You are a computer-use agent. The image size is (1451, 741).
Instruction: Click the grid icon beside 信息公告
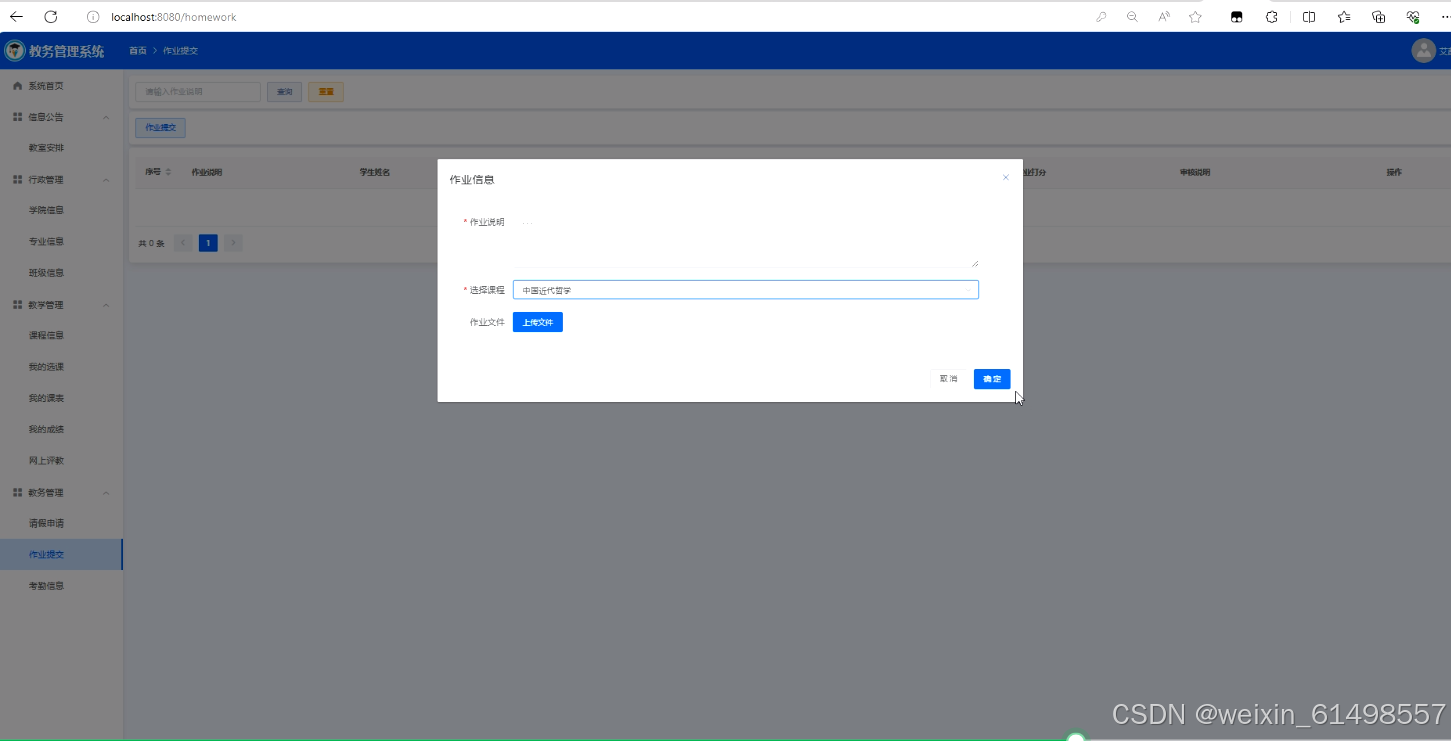[16, 116]
